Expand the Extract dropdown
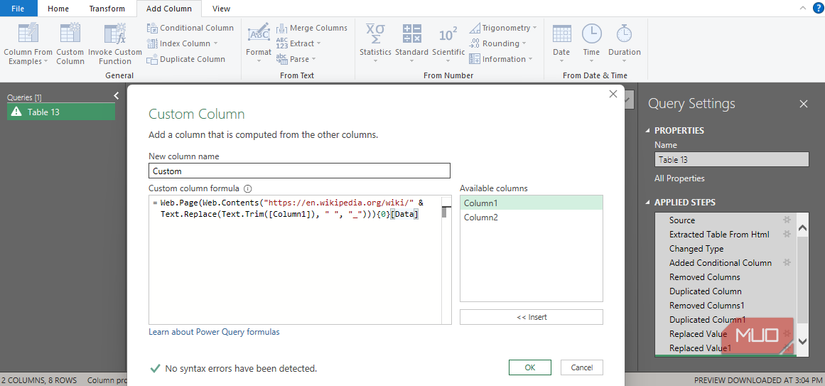825x386 pixels. pyautogui.click(x=319, y=44)
